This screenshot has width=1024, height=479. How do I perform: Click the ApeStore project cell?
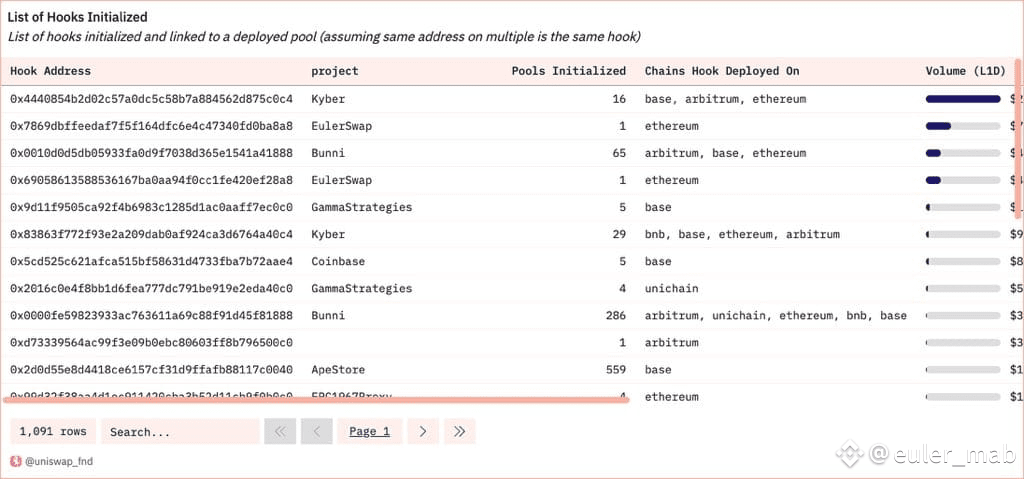tap(338, 370)
